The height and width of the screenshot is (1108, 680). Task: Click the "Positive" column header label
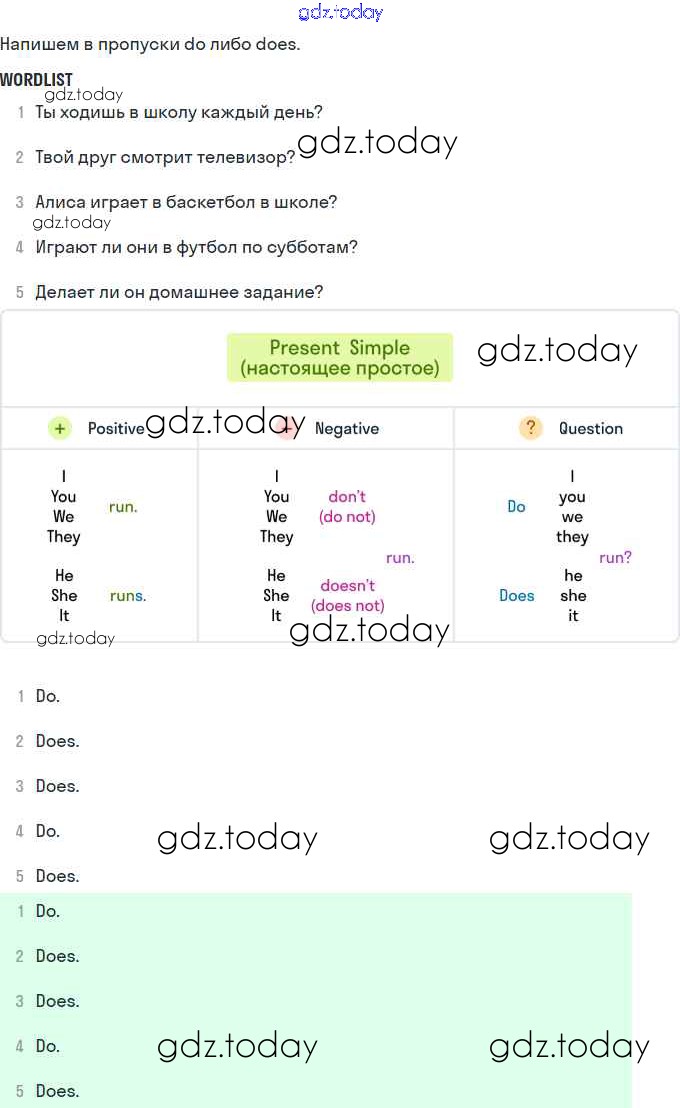(x=116, y=428)
